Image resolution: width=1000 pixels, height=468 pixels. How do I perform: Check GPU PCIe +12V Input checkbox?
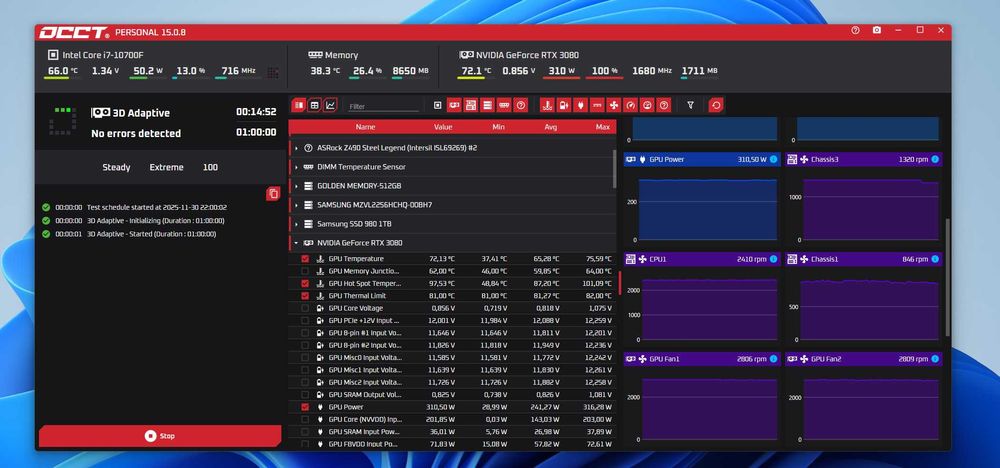coord(305,320)
